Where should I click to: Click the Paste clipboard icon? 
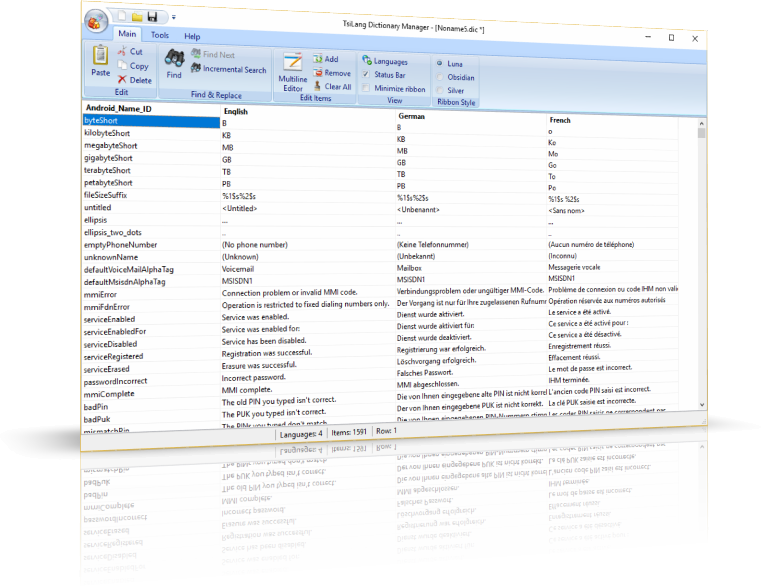click(100, 55)
